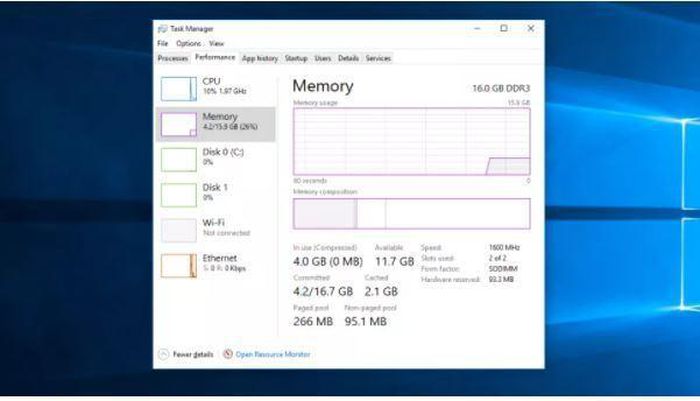Maximize the Task Manager window

click(x=504, y=28)
